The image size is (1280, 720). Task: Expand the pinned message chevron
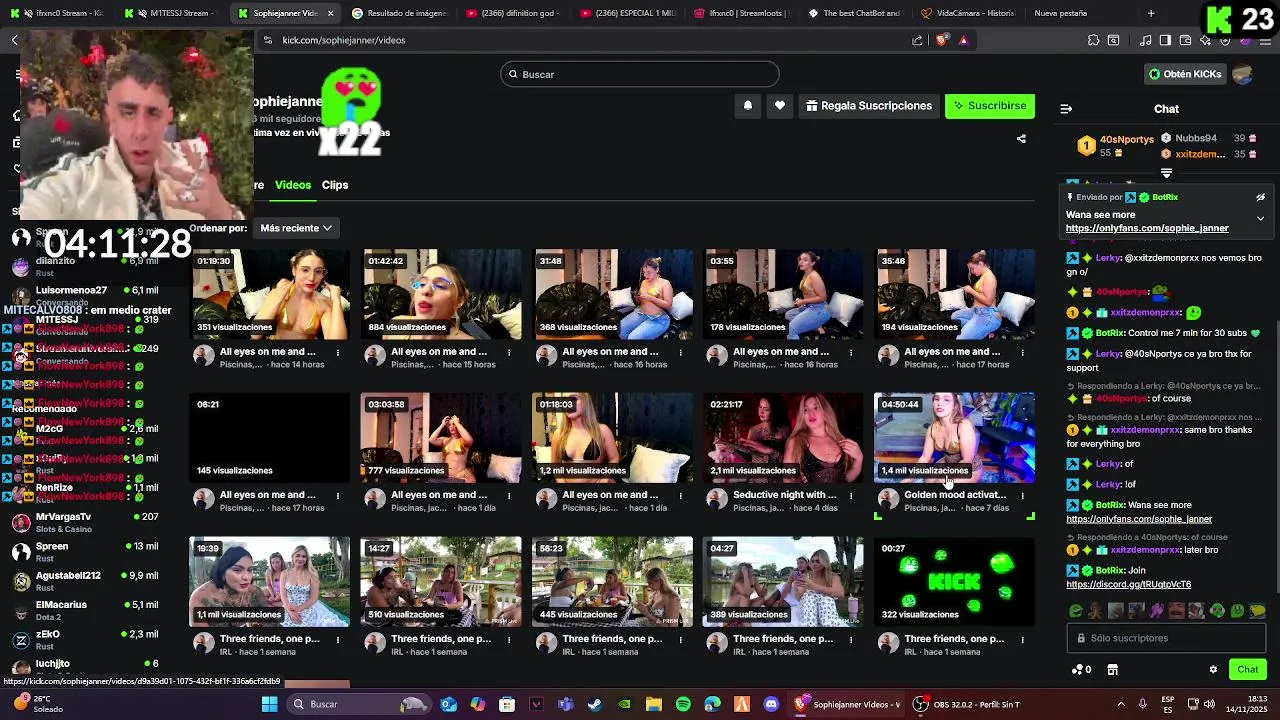tap(1260, 218)
